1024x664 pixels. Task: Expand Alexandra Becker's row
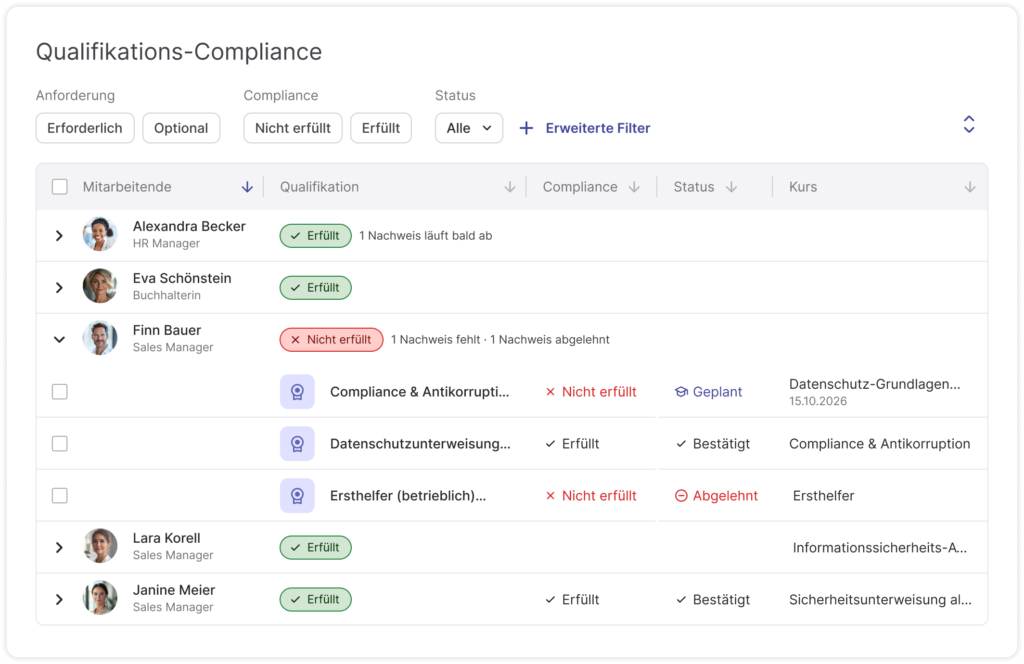pos(59,236)
